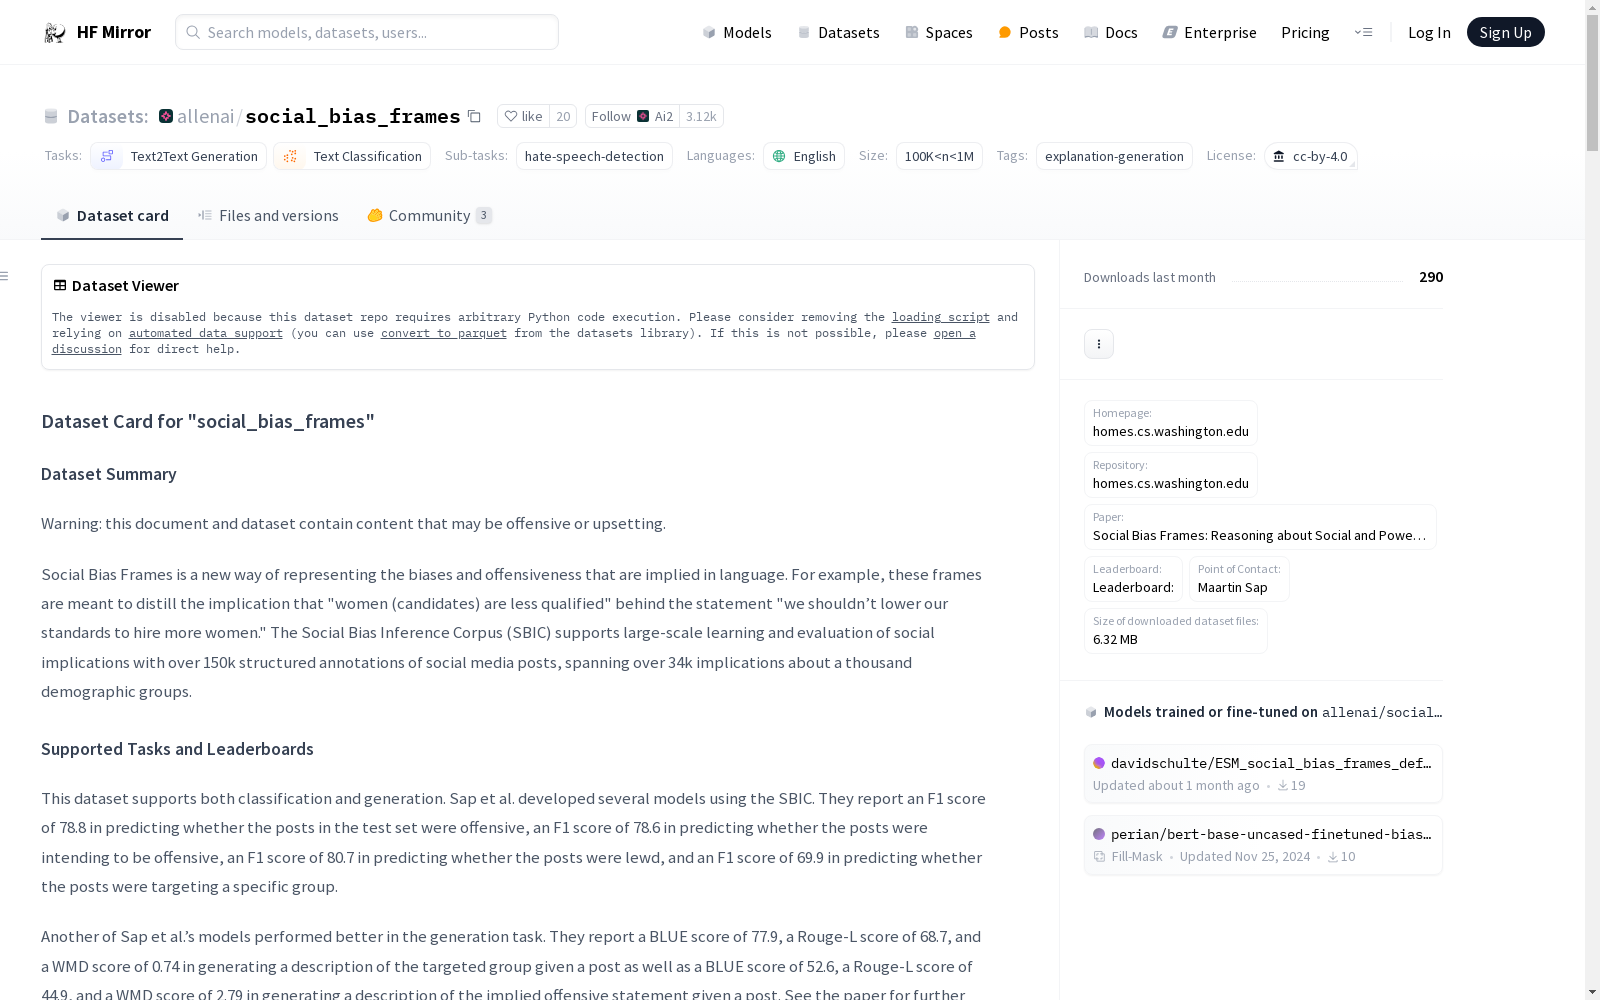
Task: Click the 100K<n<1M size tag
Action: click(x=939, y=156)
